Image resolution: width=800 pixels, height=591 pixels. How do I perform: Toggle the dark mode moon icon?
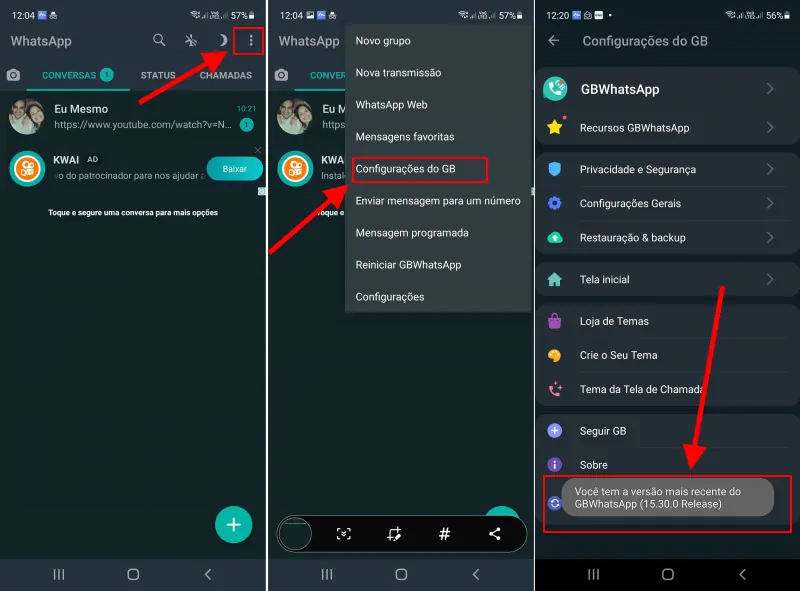pyautogui.click(x=222, y=40)
